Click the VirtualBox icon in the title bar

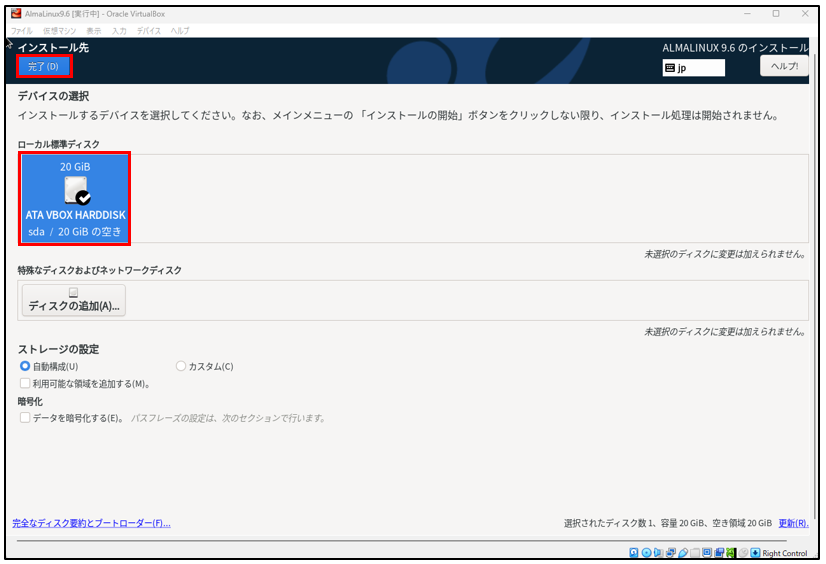(x=16, y=14)
